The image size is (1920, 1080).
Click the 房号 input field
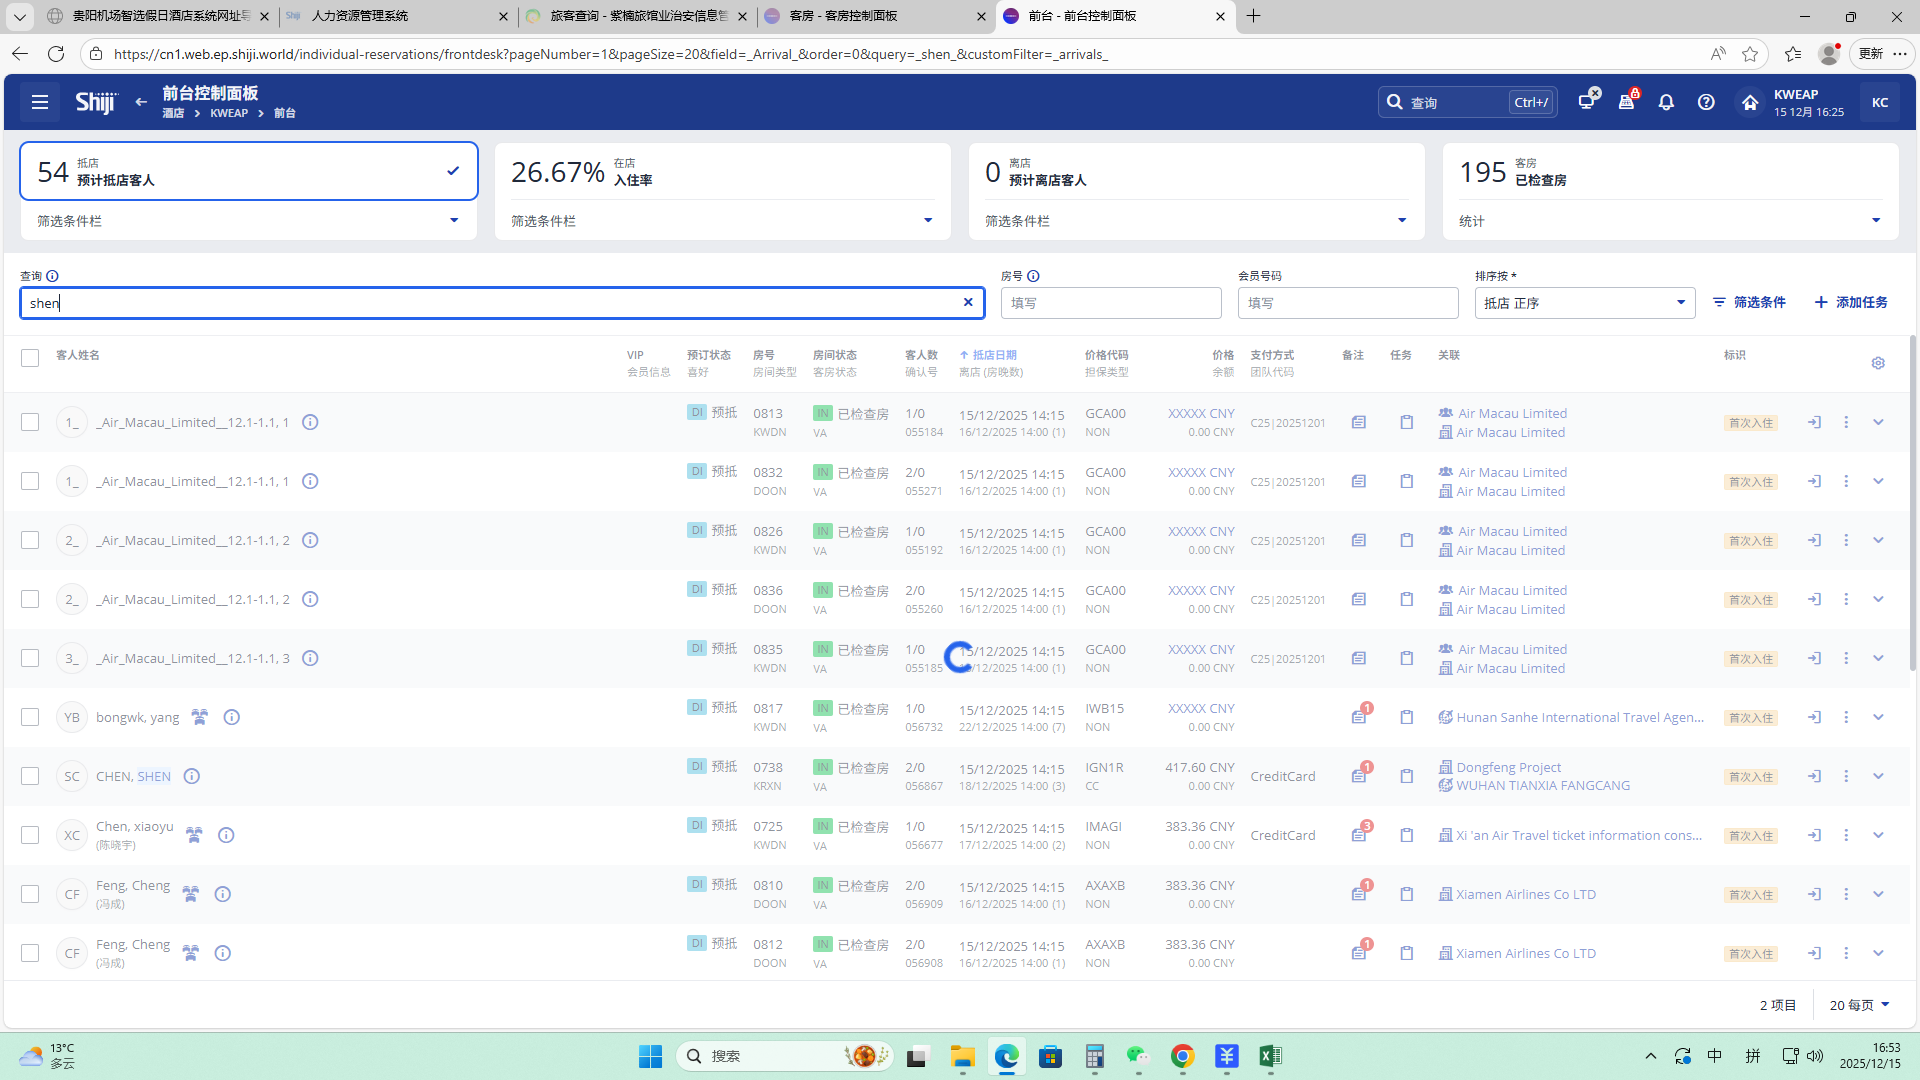point(1110,303)
